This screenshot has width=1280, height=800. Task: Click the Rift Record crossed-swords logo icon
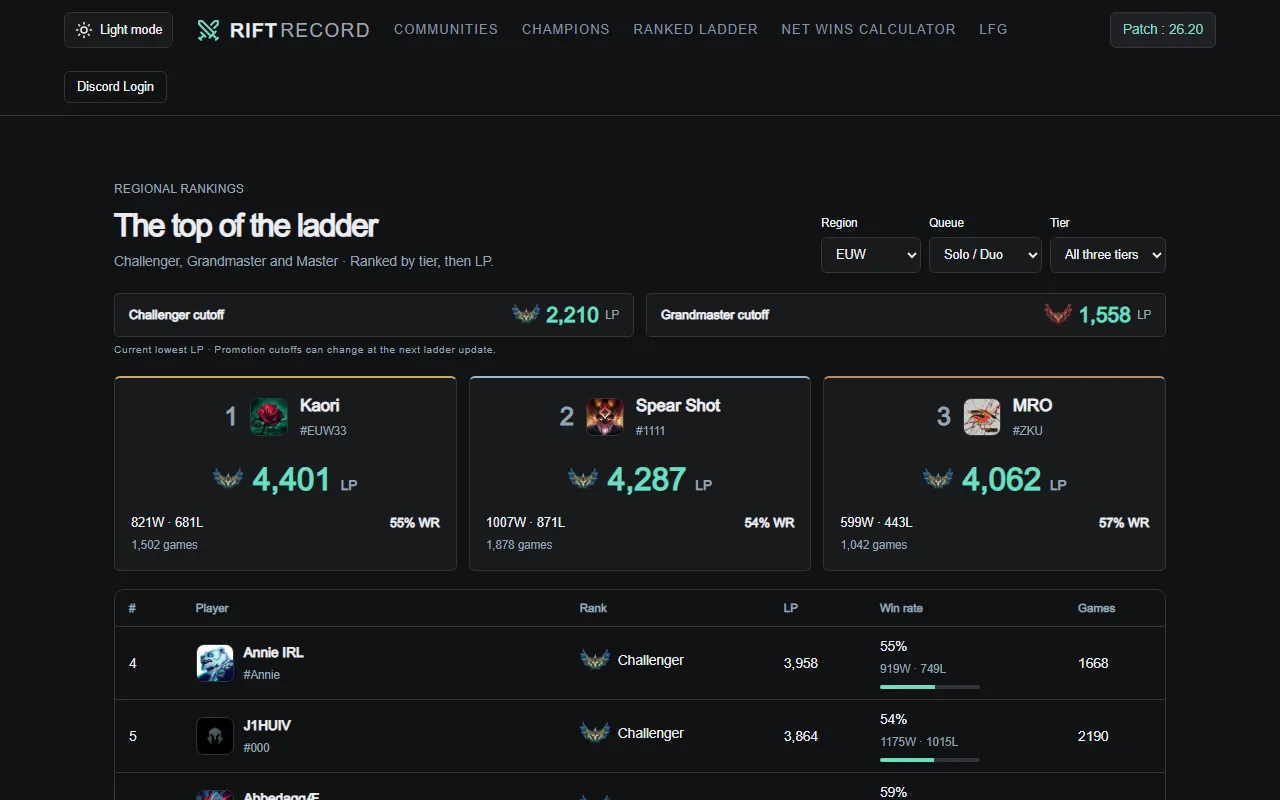[x=208, y=30]
